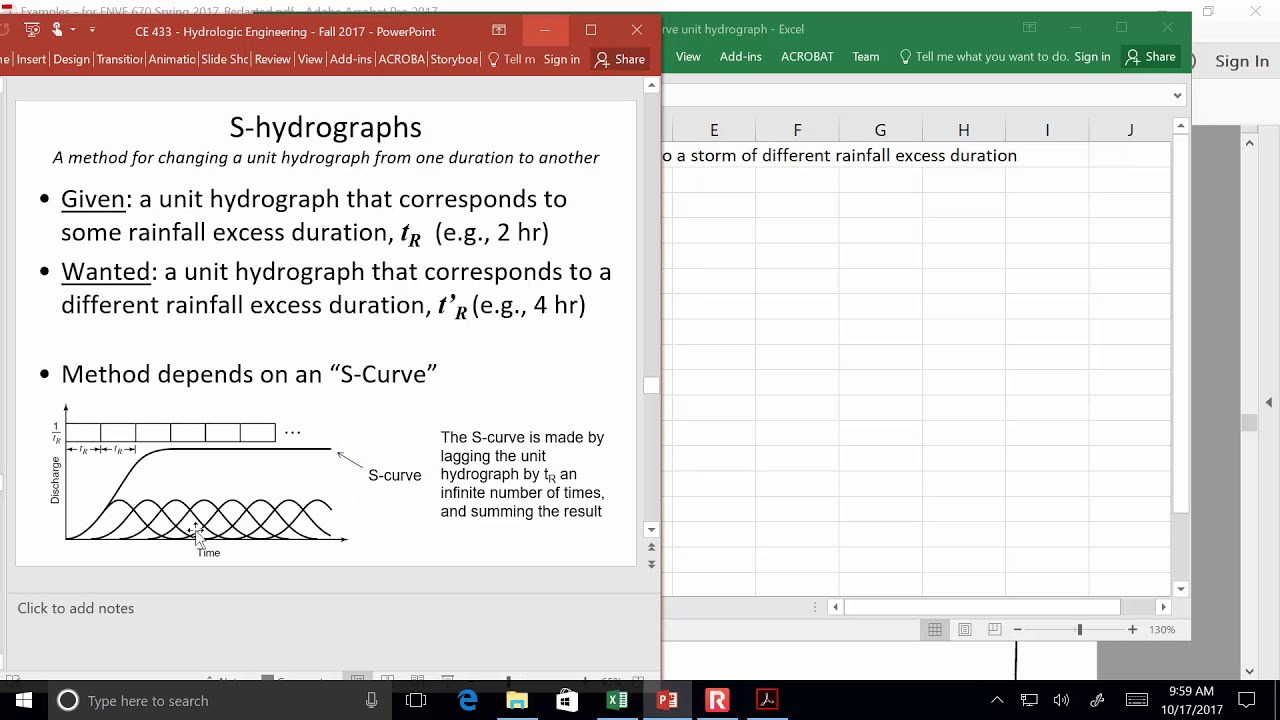Click Excel horizontal scrollbar right arrow
Image resolution: width=1280 pixels, height=720 pixels.
pos(1163,607)
